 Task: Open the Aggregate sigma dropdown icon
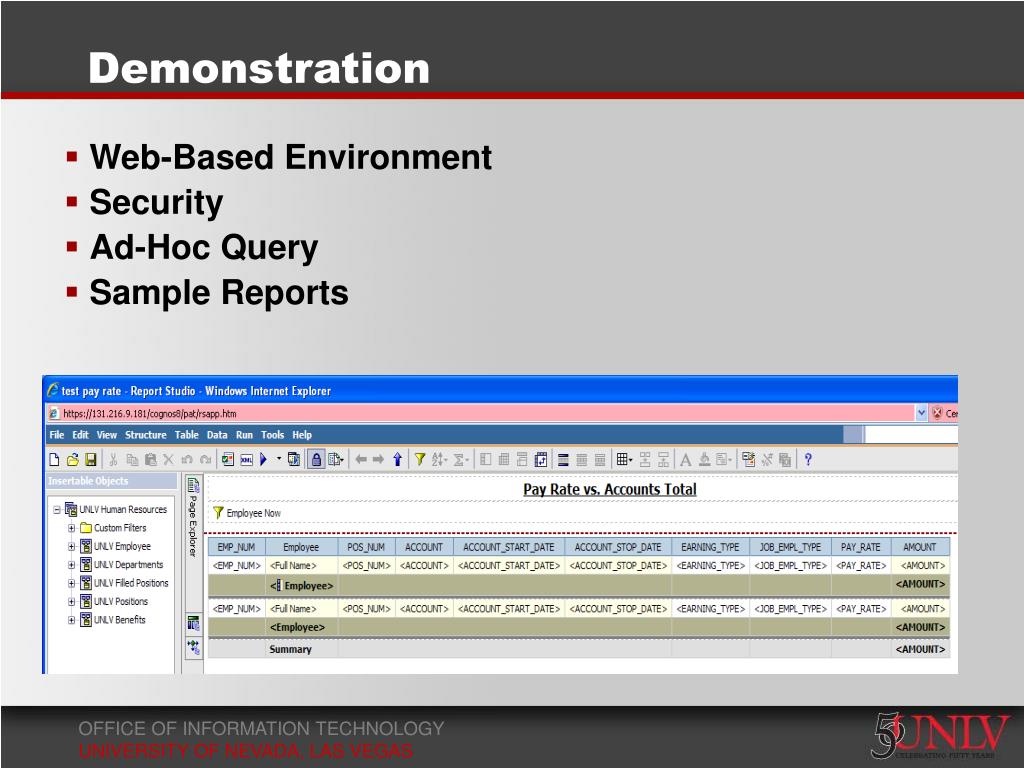(460, 460)
